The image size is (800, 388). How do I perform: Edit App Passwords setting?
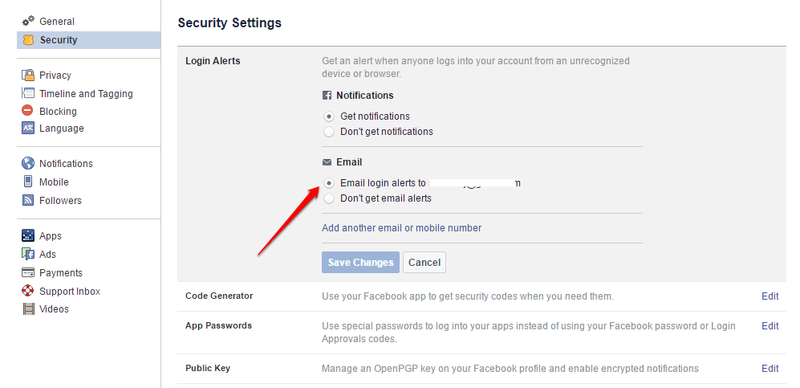click(x=770, y=326)
